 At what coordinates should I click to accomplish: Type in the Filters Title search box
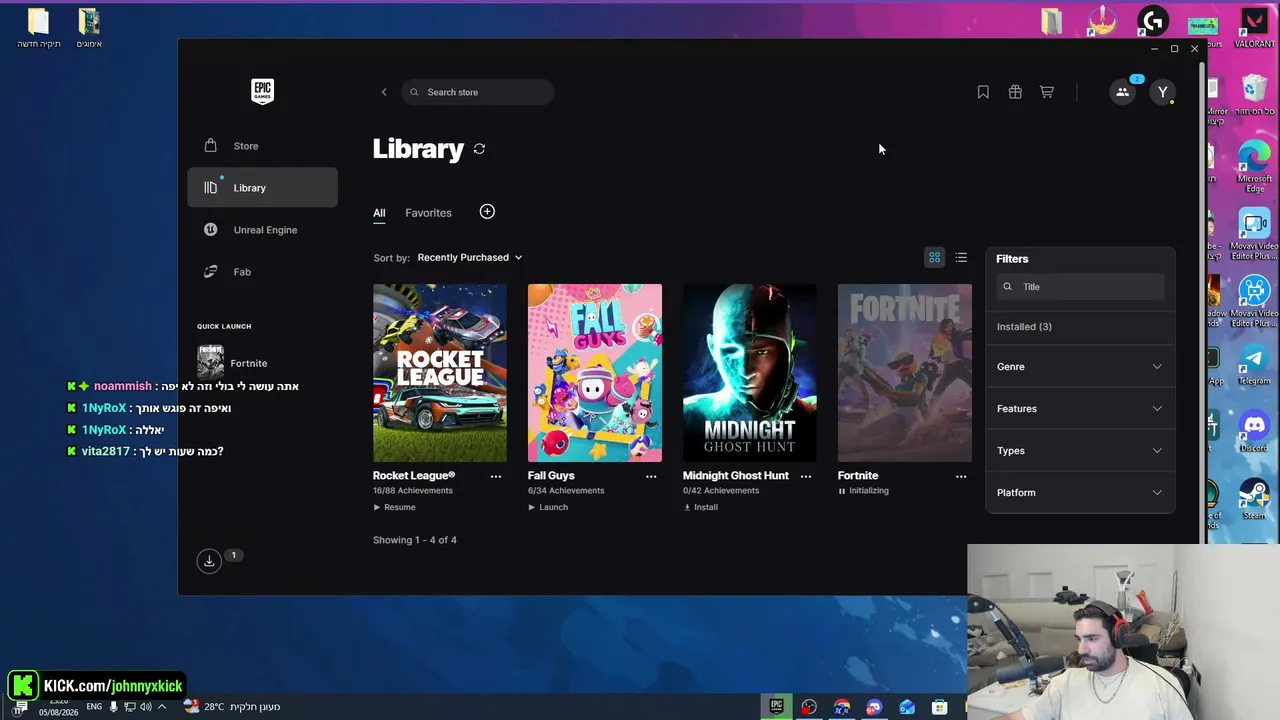(1080, 287)
